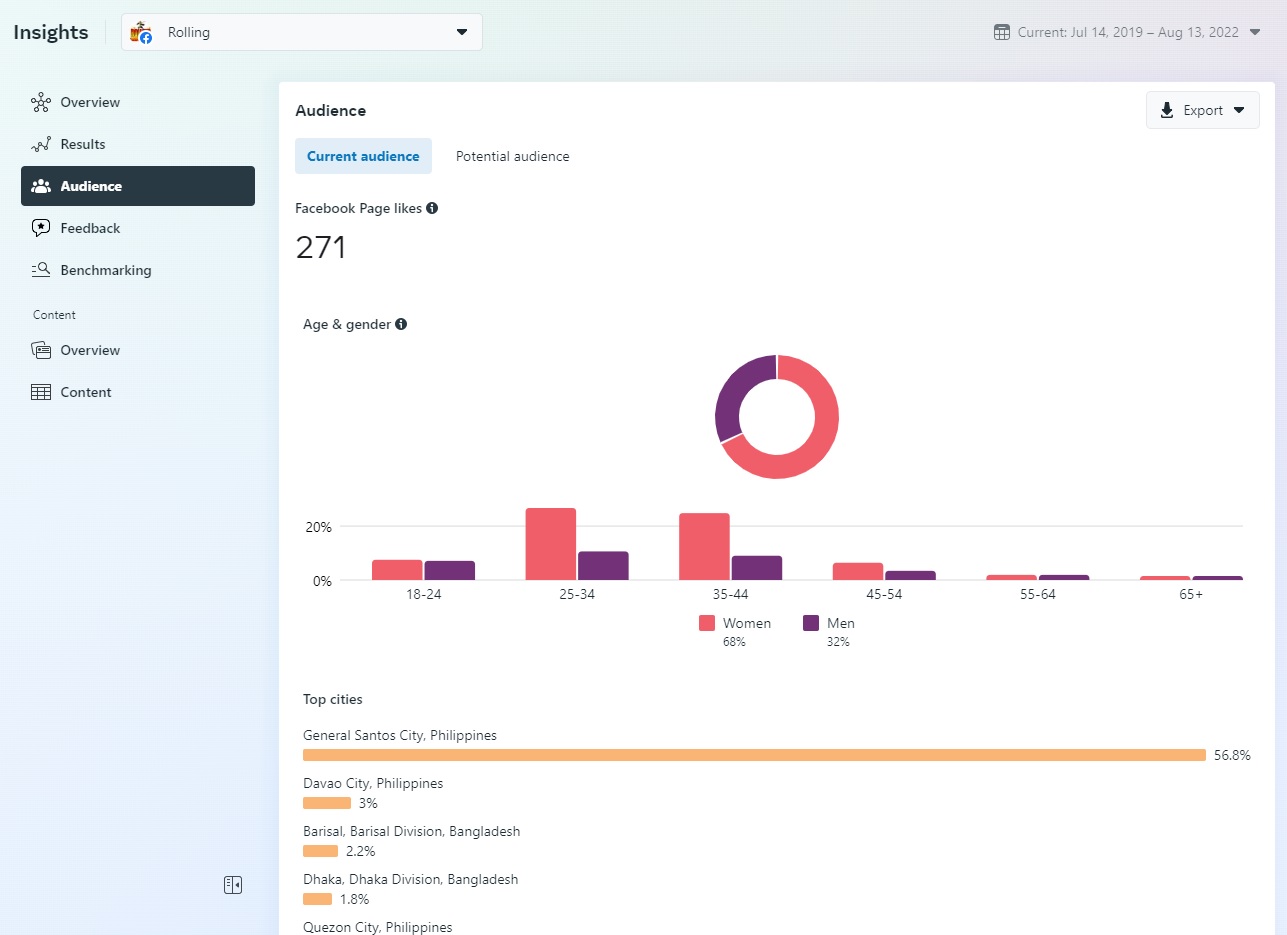Viewport: 1287px width, 935px height.
Task: Click the Women legend color swatch
Action: point(707,623)
